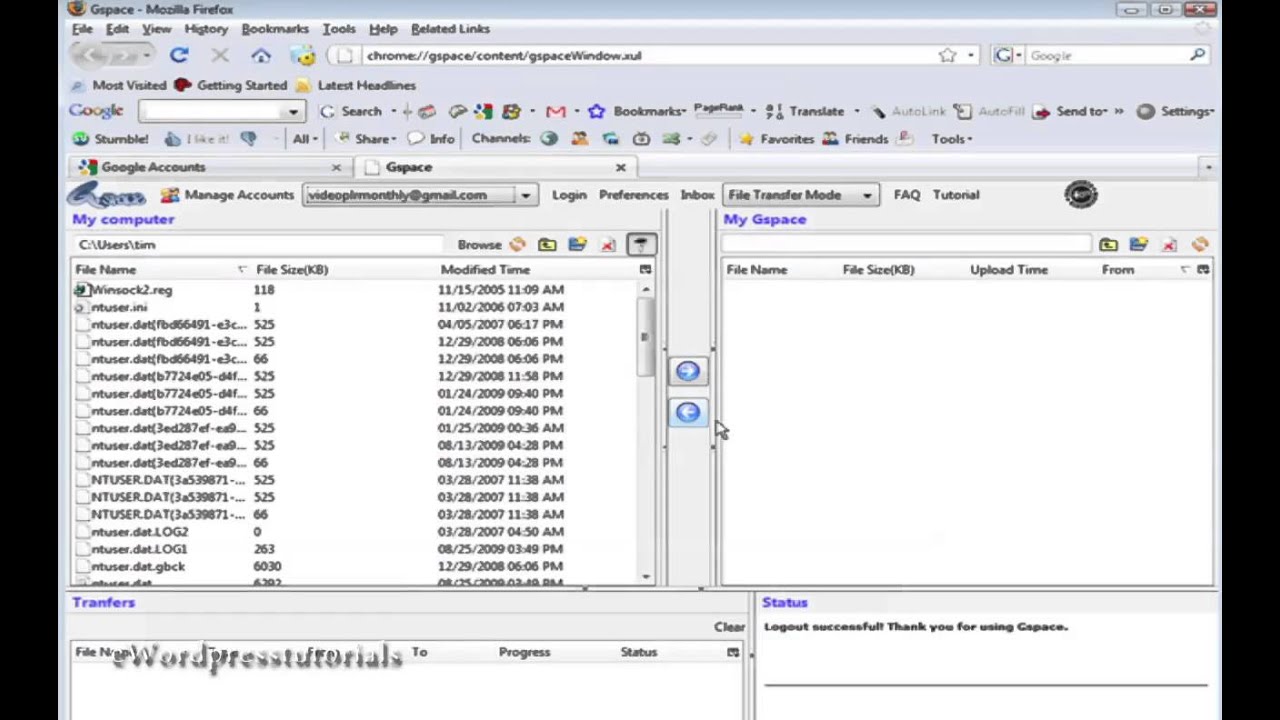Open the History menu
Image resolution: width=1280 pixels, height=720 pixels.
pos(206,29)
